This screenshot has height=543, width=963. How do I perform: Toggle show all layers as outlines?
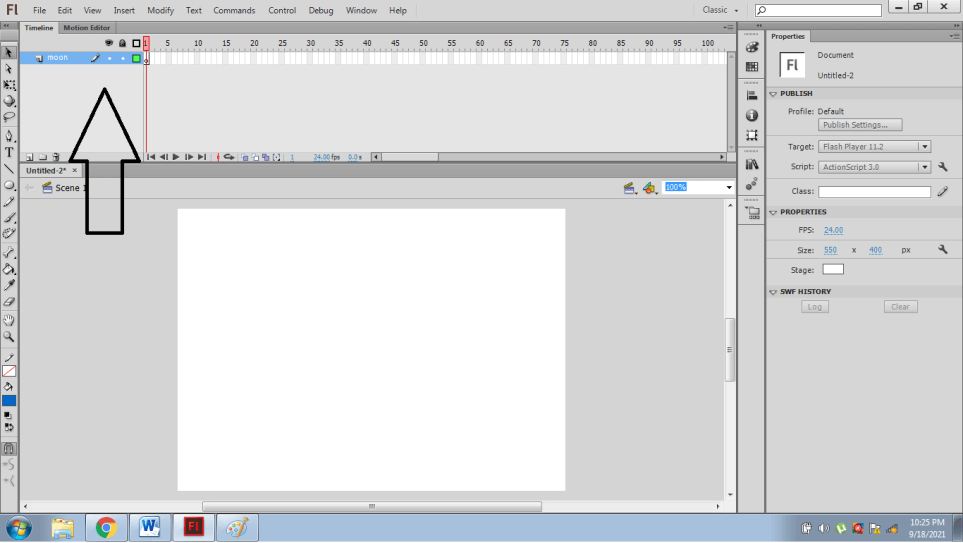136,43
